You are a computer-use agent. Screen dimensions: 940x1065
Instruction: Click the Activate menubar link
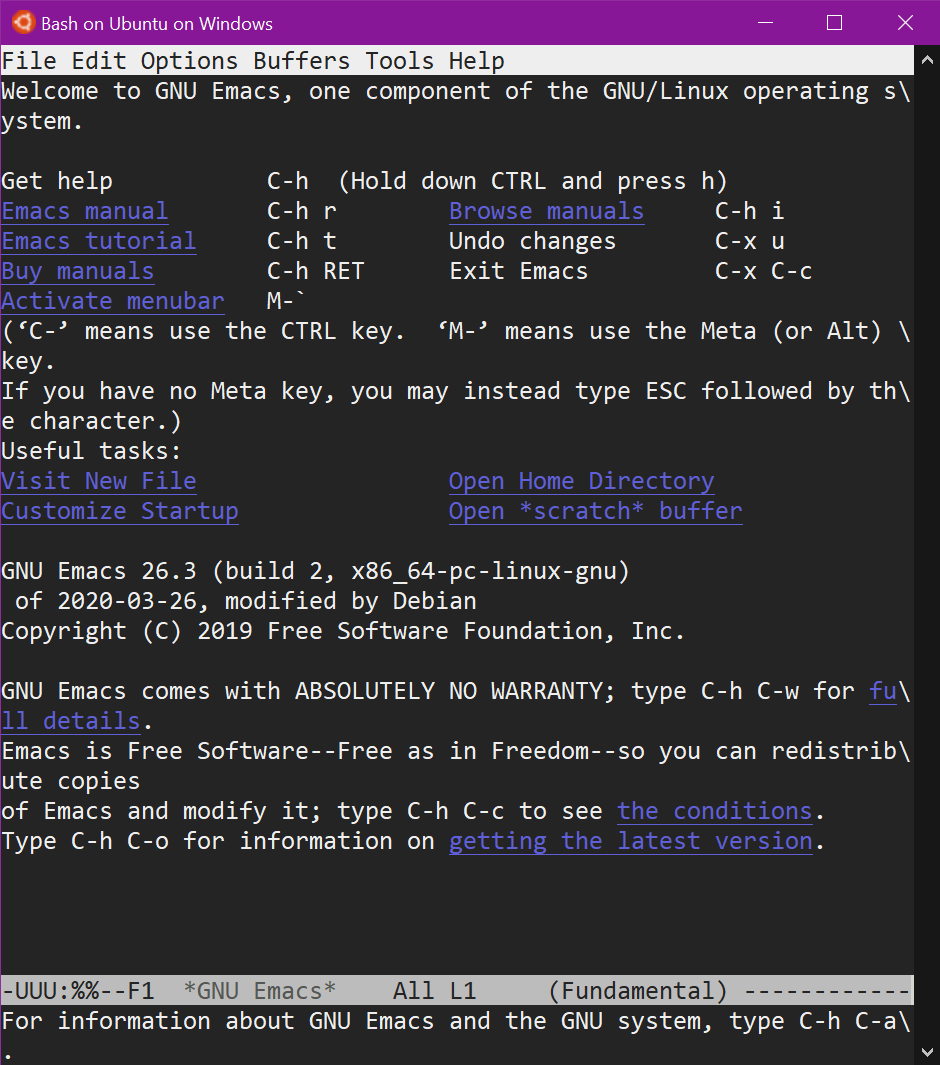tap(113, 301)
